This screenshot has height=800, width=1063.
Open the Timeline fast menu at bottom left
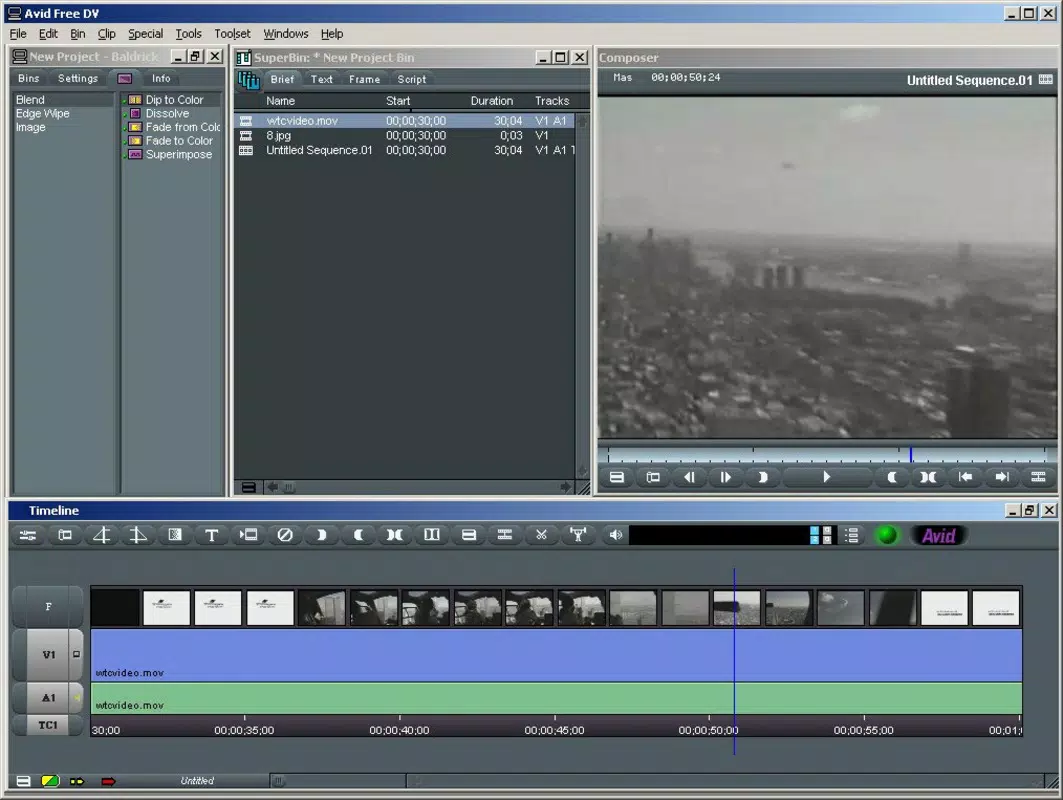(x=23, y=781)
